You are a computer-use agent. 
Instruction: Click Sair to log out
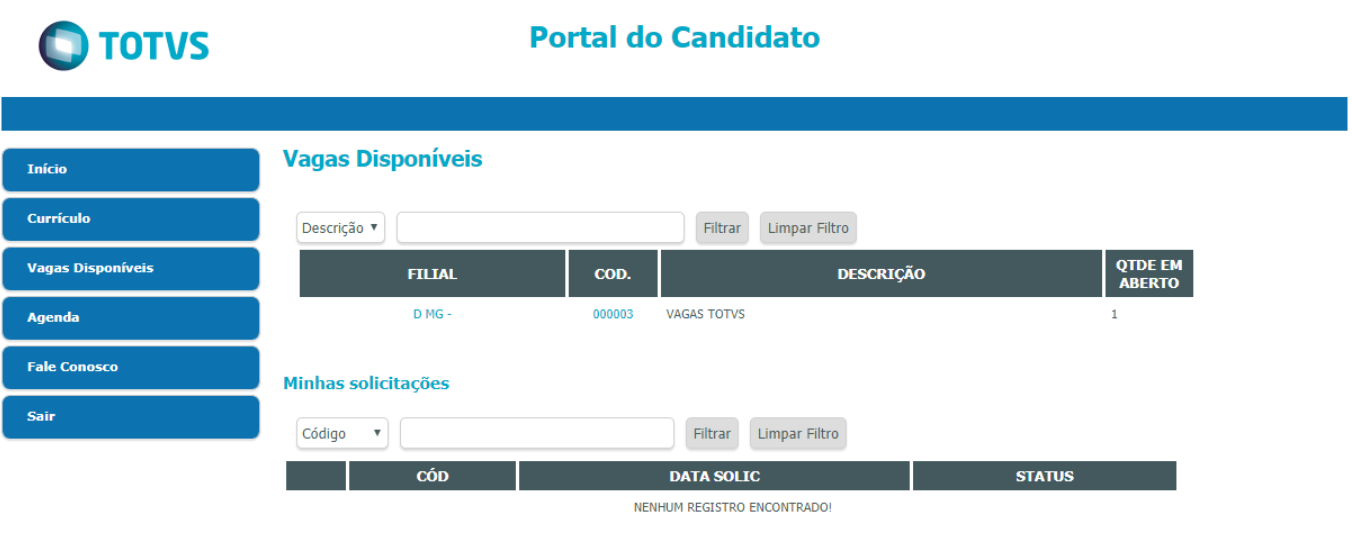(x=131, y=416)
